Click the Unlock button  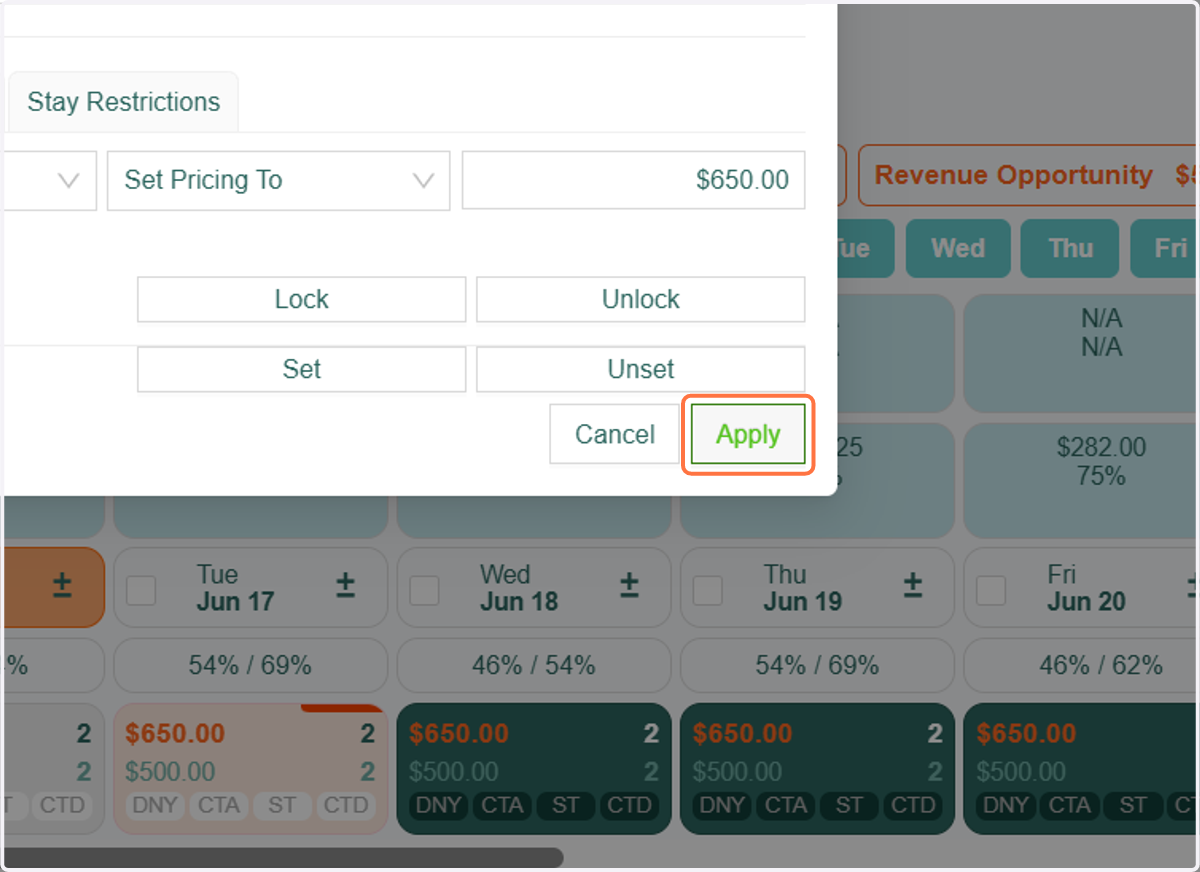click(640, 299)
